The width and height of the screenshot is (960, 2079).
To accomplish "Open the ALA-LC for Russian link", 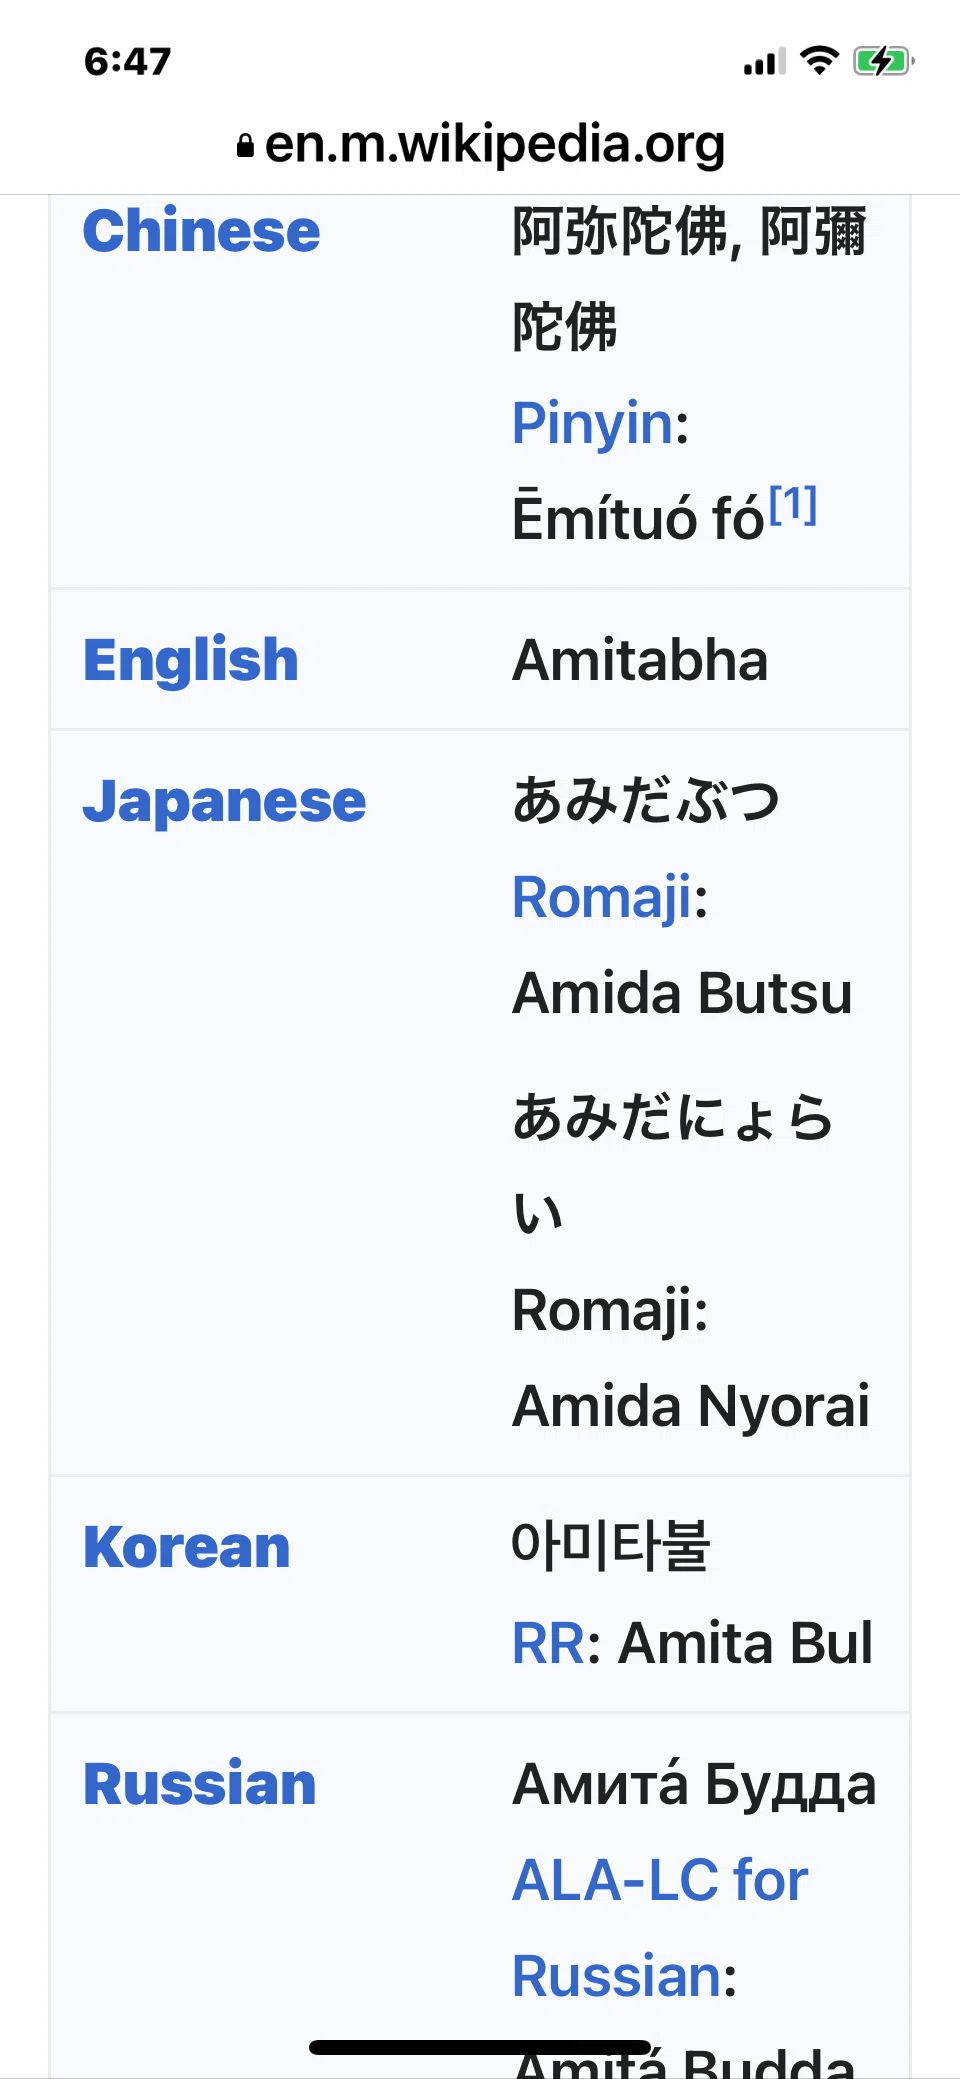I will coord(660,1928).
